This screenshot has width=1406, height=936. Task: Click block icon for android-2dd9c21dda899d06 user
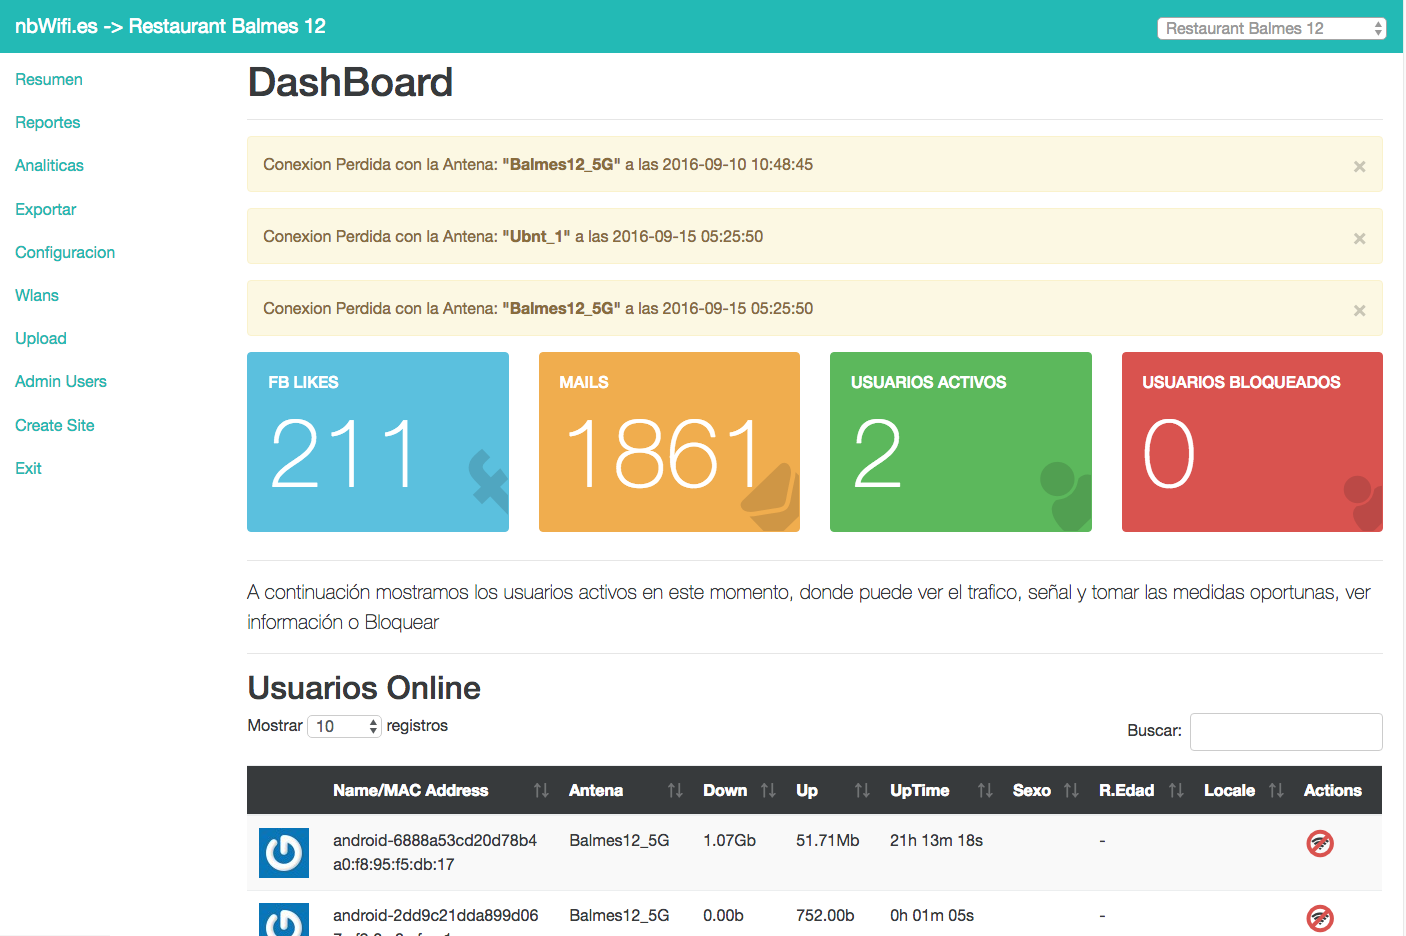tap(1320, 917)
